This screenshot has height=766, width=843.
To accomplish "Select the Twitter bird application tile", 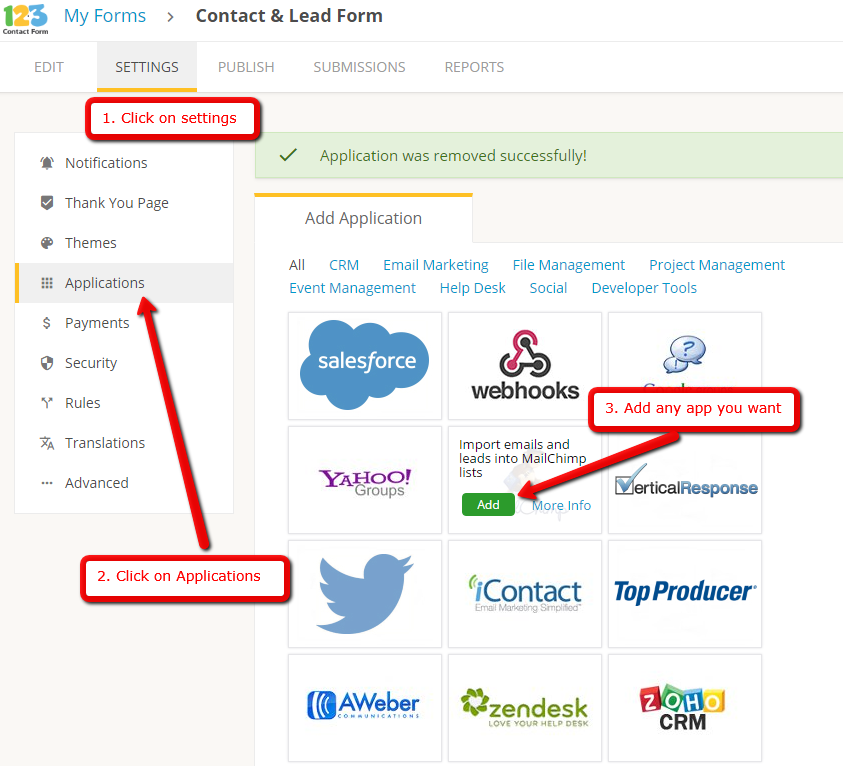I will tap(365, 593).
